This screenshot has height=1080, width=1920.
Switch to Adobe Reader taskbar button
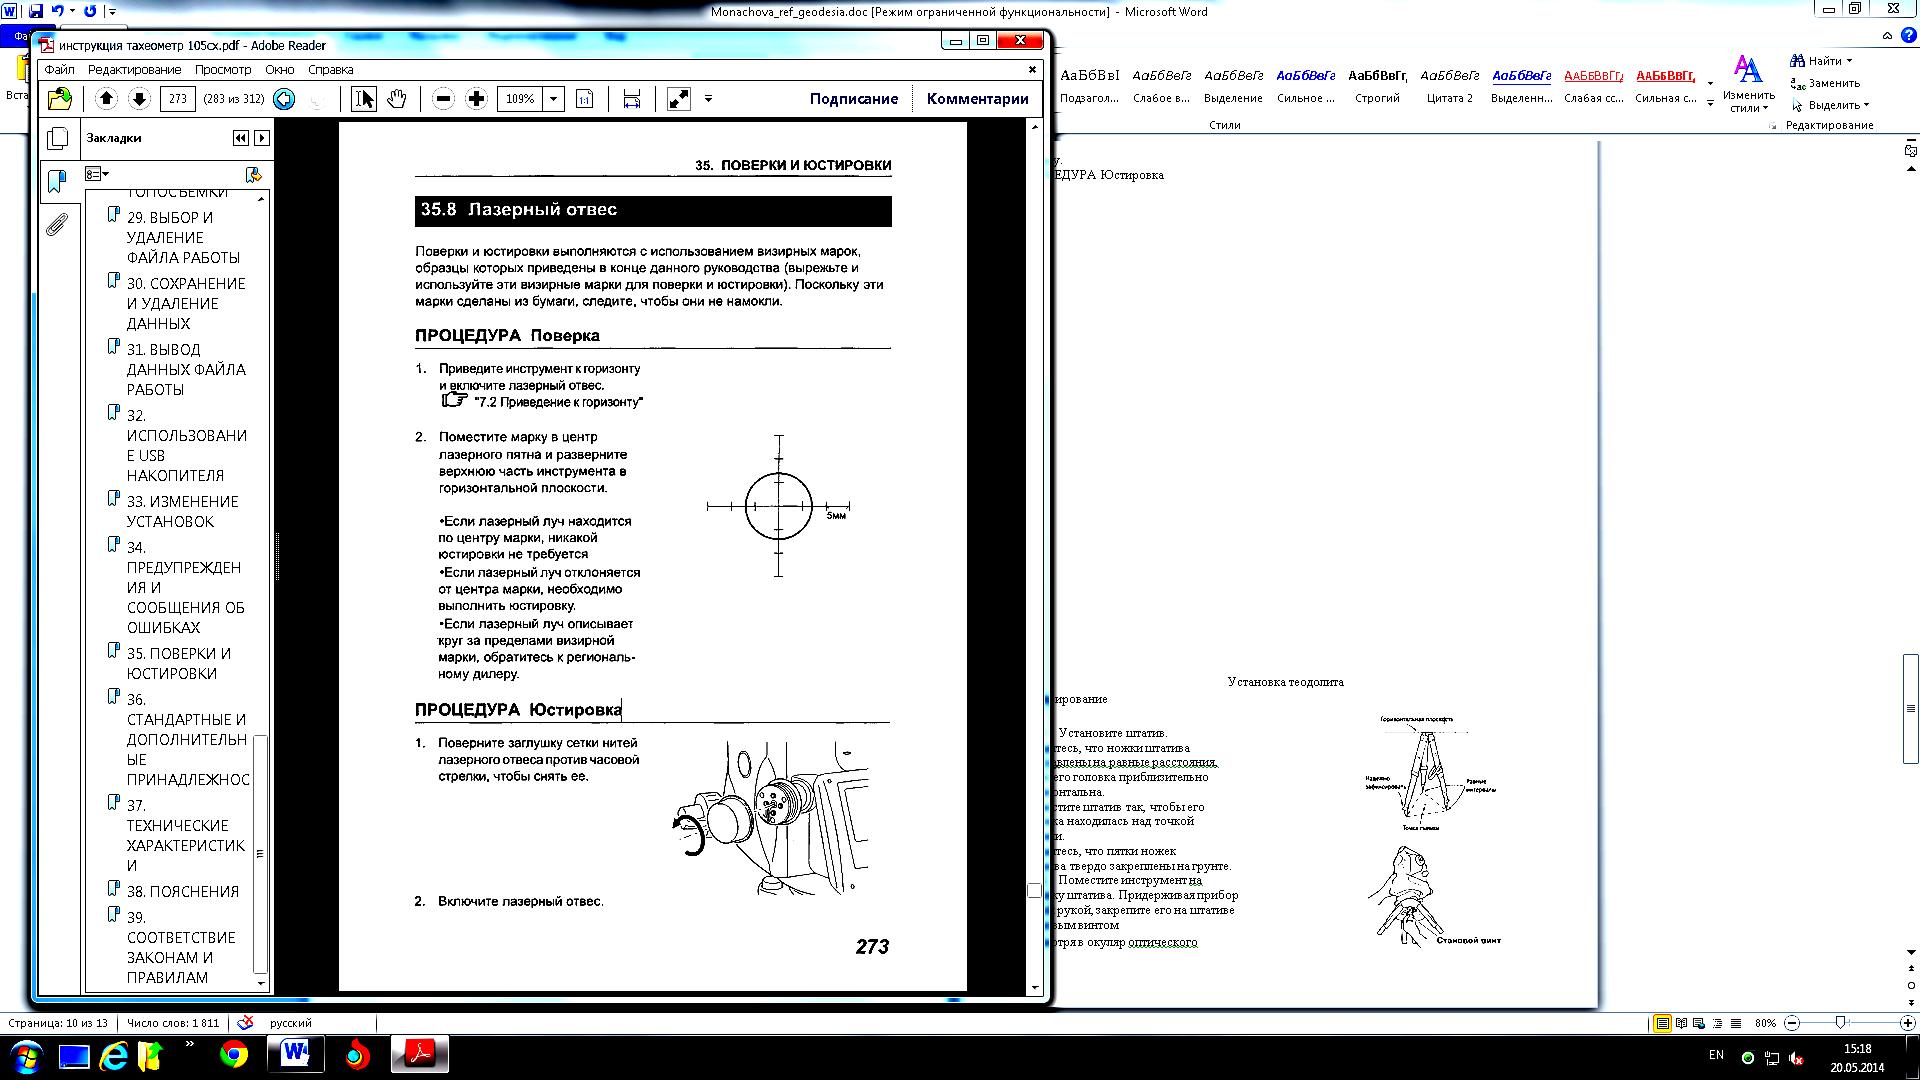[419, 1055]
